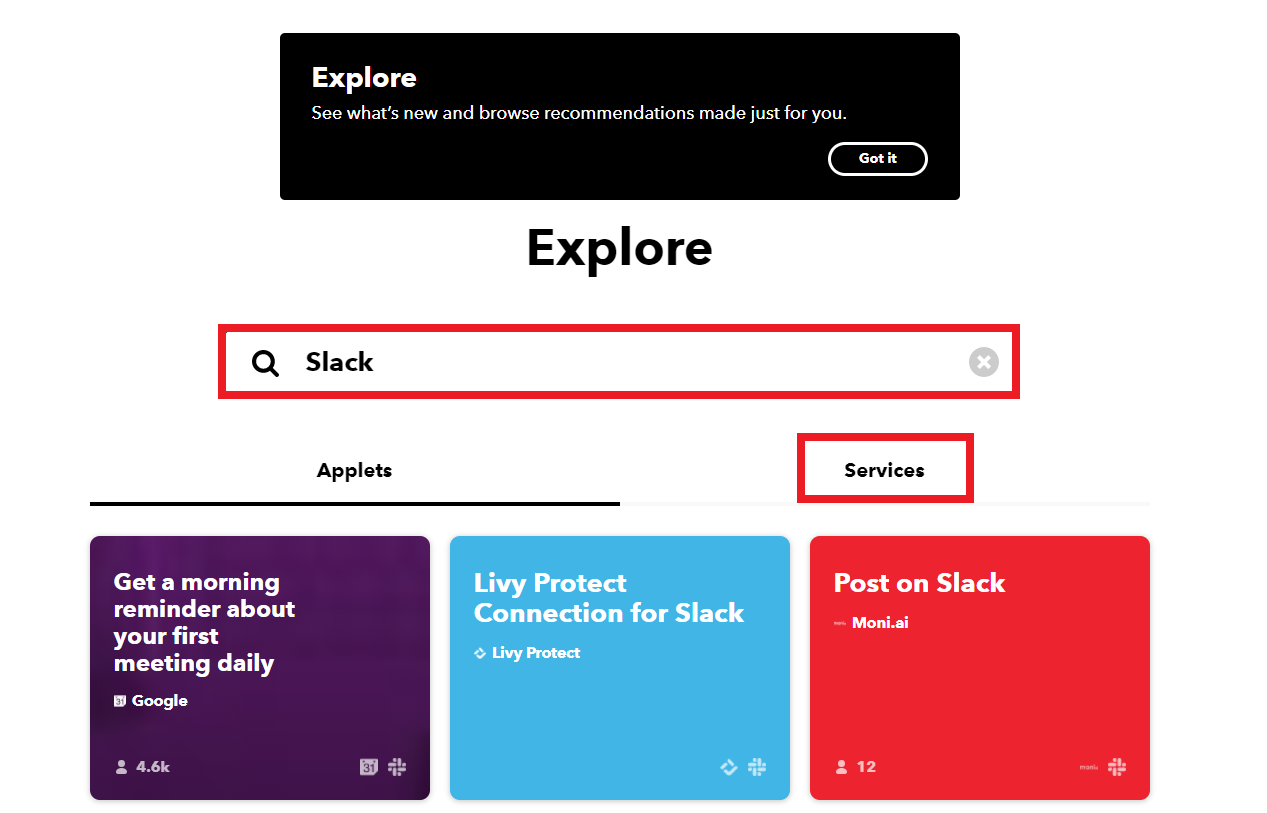This screenshot has width=1267, height=813.
Task: Click the magnifying glass search icon
Action: (x=264, y=362)
